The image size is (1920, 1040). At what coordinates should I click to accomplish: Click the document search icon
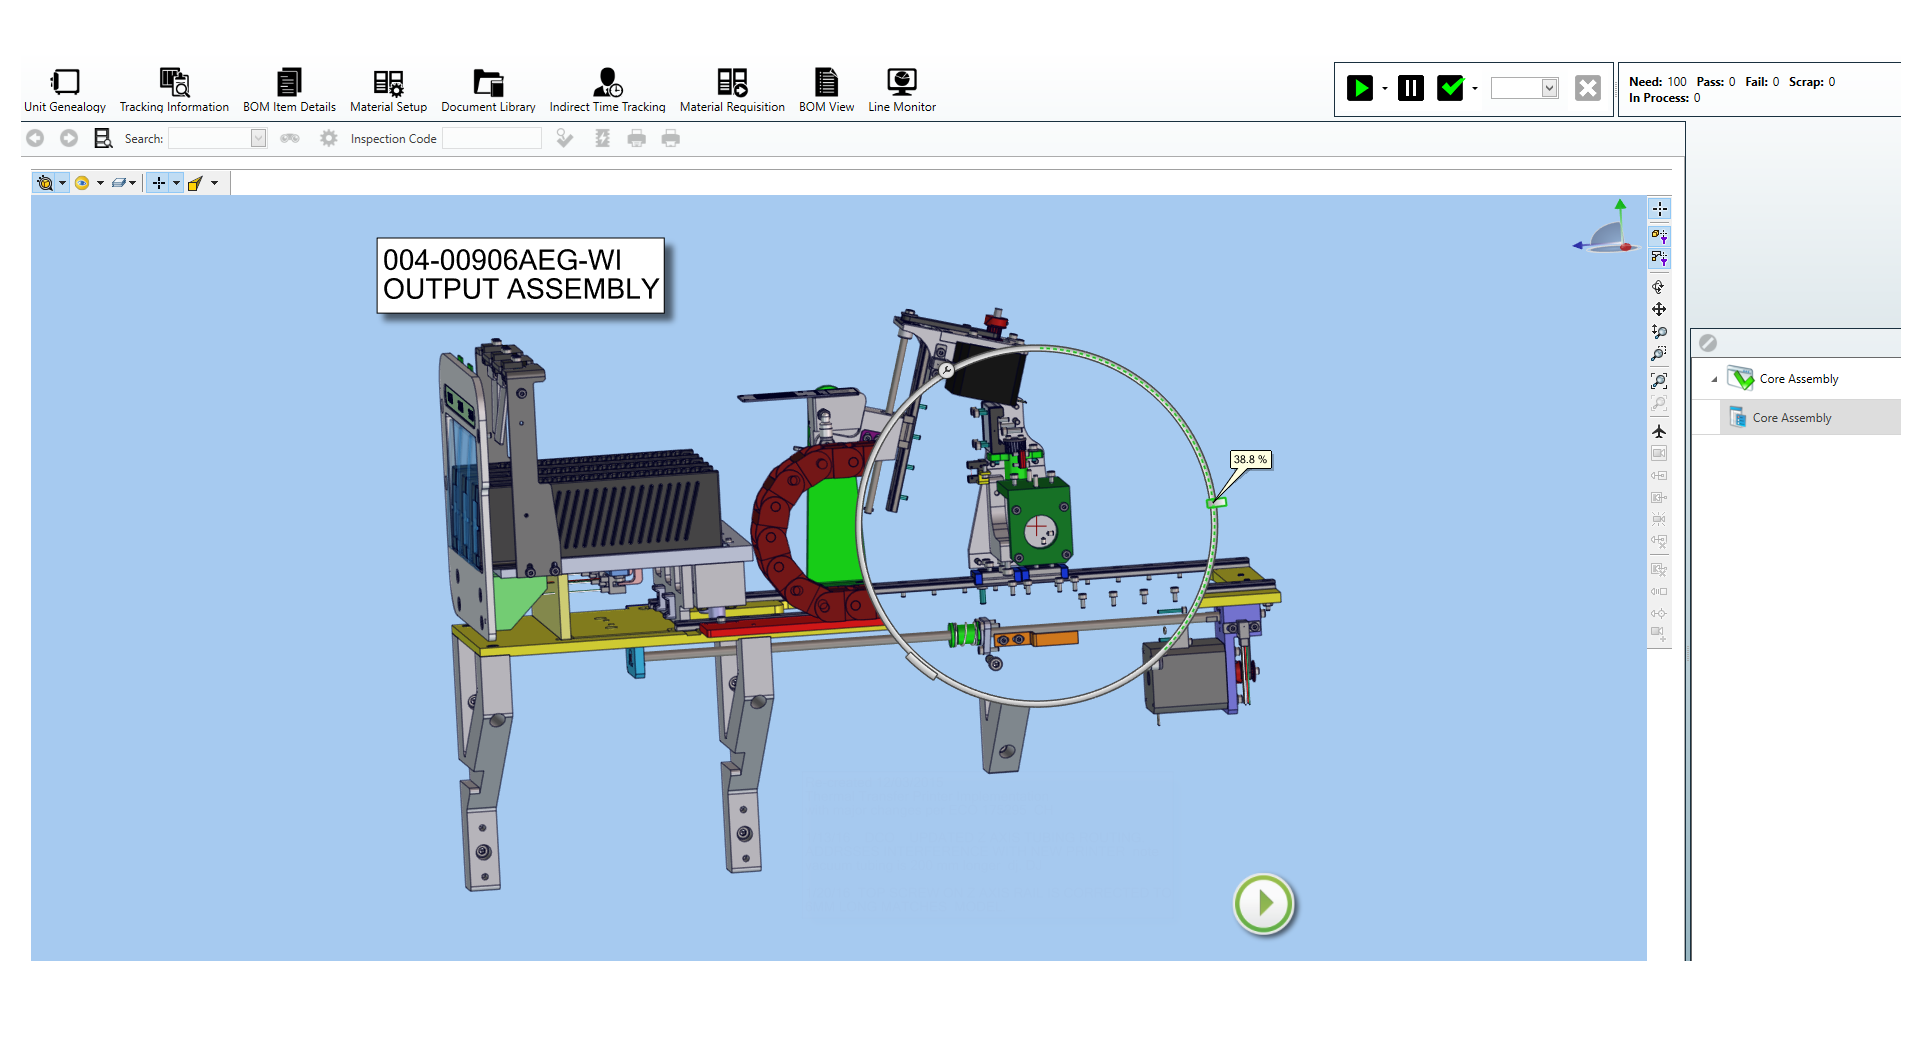tap(102, 138)
